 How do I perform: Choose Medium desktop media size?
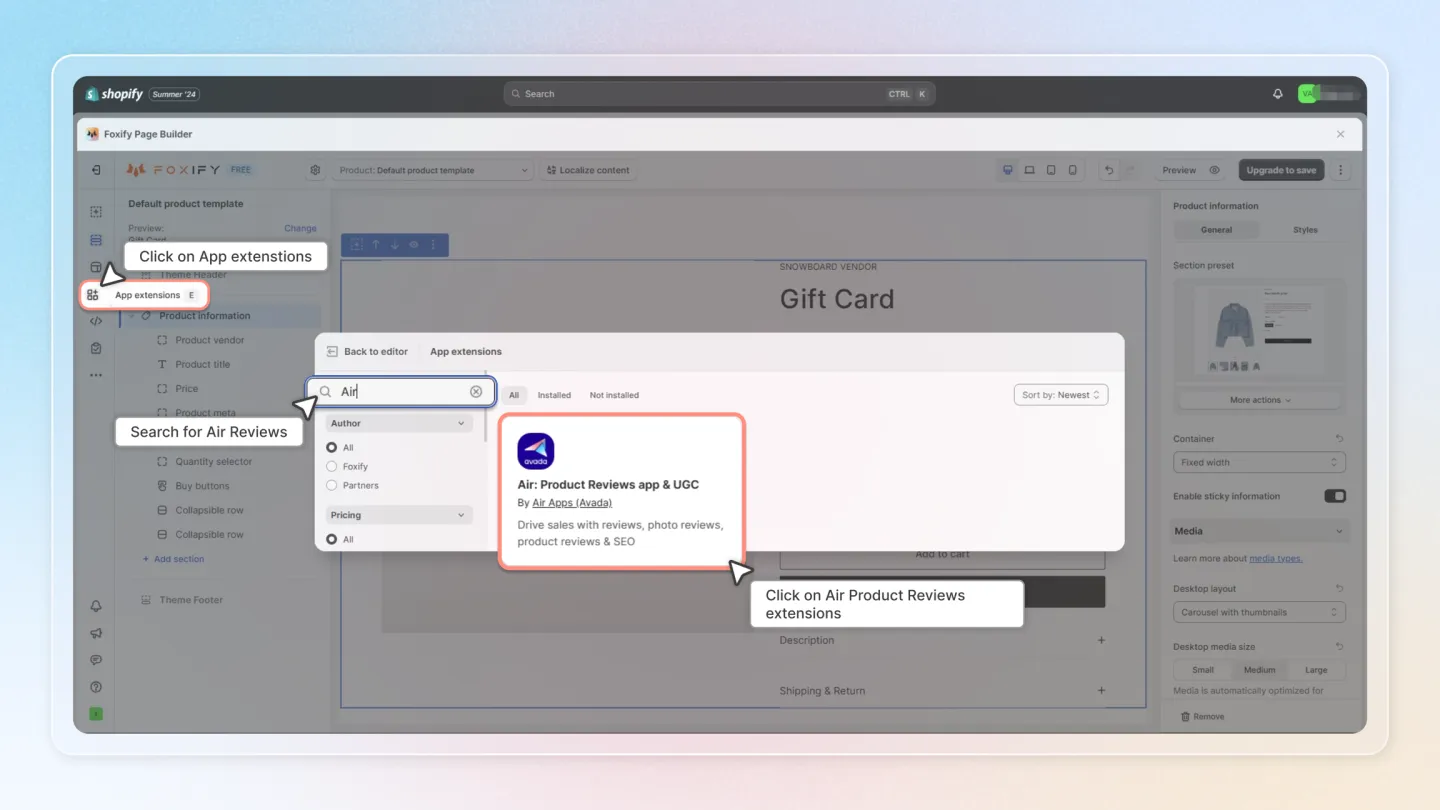pyautogui.click(x=1259, y=670)
